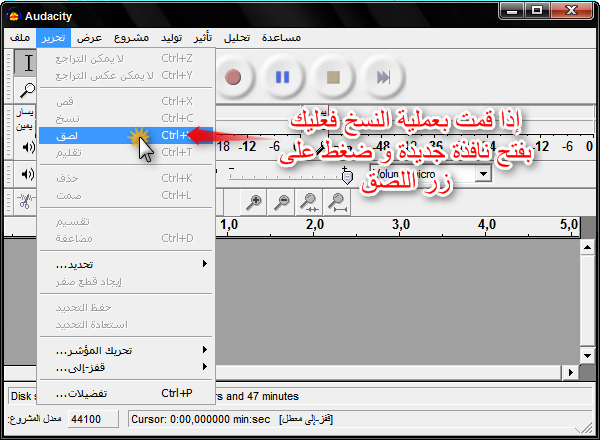Click the trim scissors icon in the edit toolbar
The width and height of the screenshot is (600, 440).
25,201
